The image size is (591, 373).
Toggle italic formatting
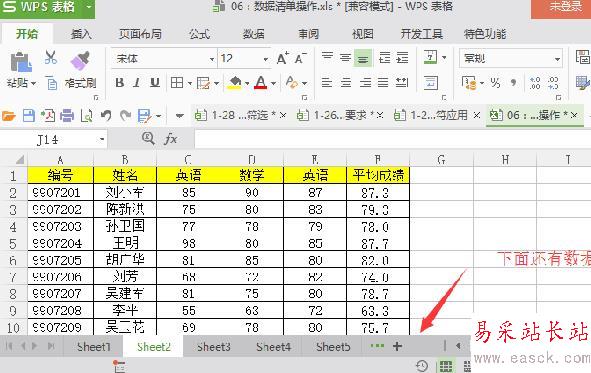click(x=137, y=83)
